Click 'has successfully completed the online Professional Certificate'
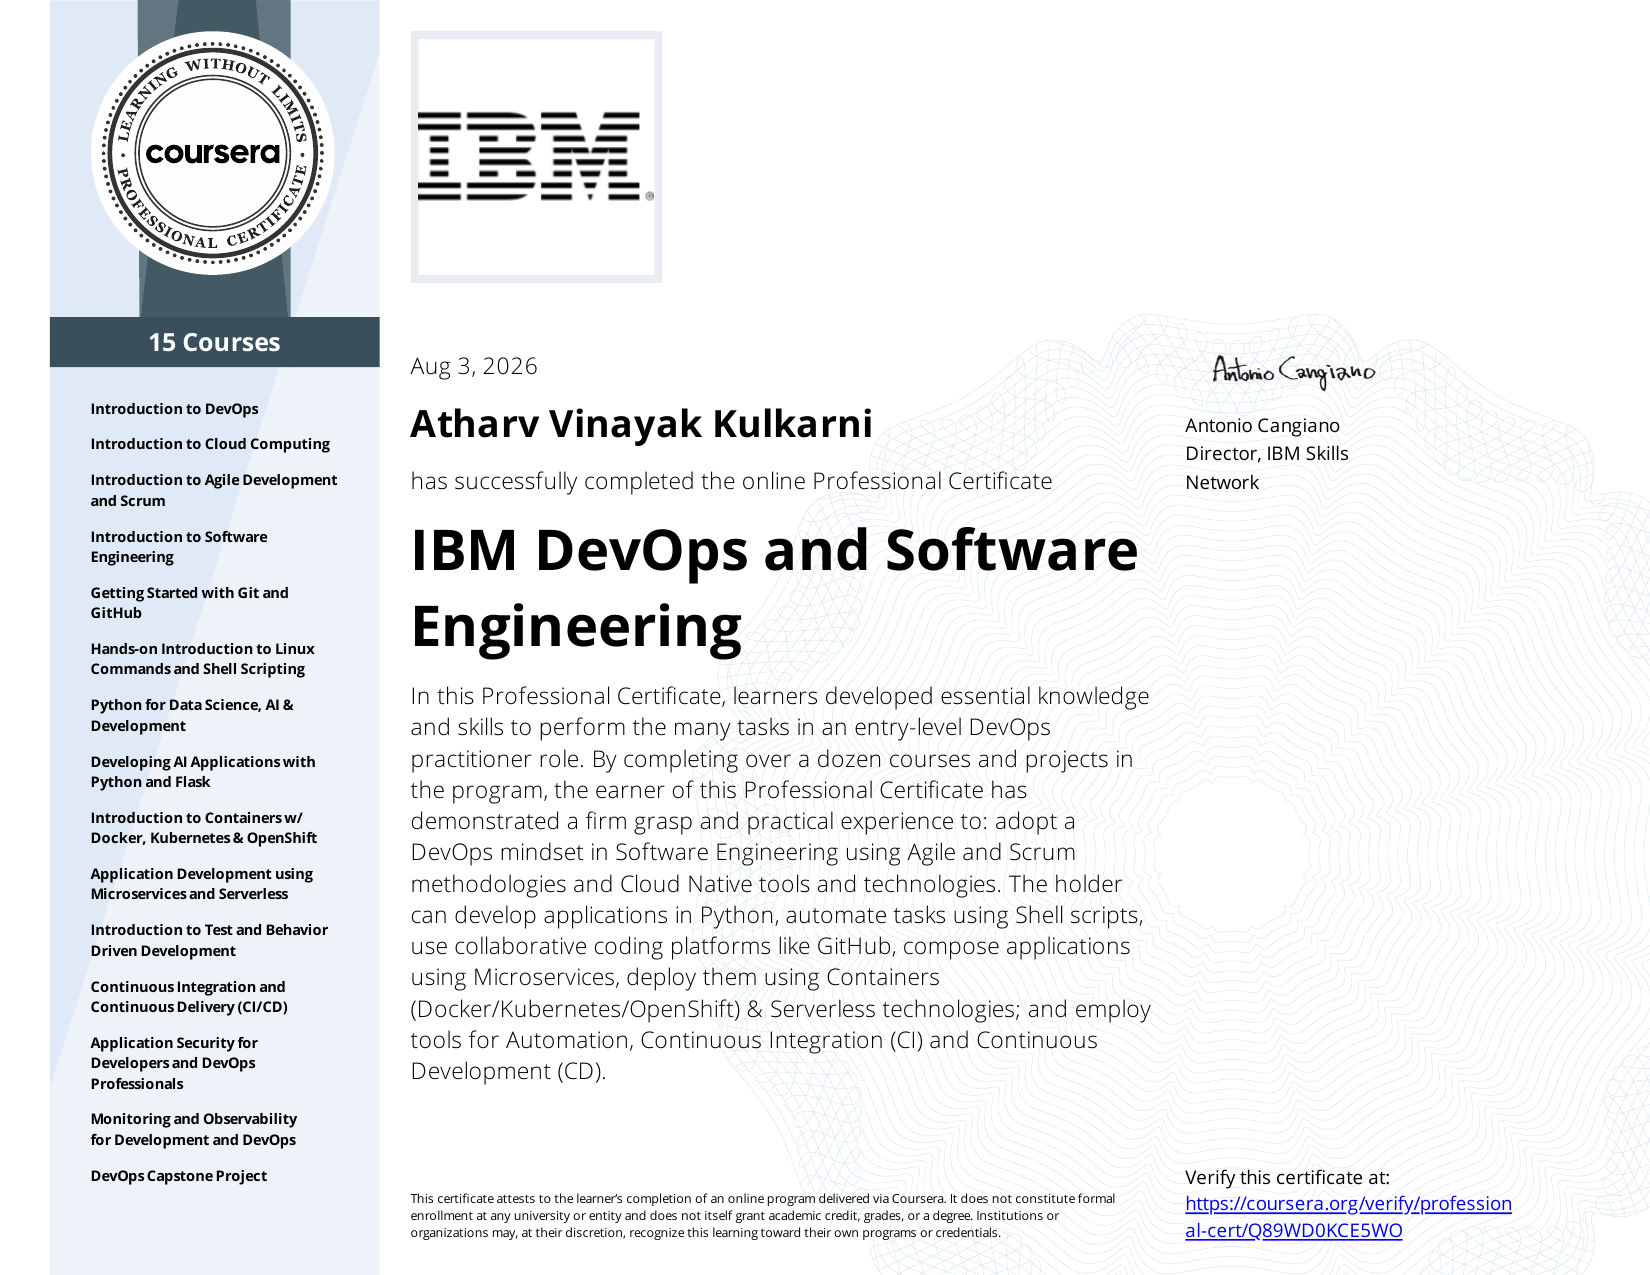This screenshot has width=1650, height=1275. [731, 481]
